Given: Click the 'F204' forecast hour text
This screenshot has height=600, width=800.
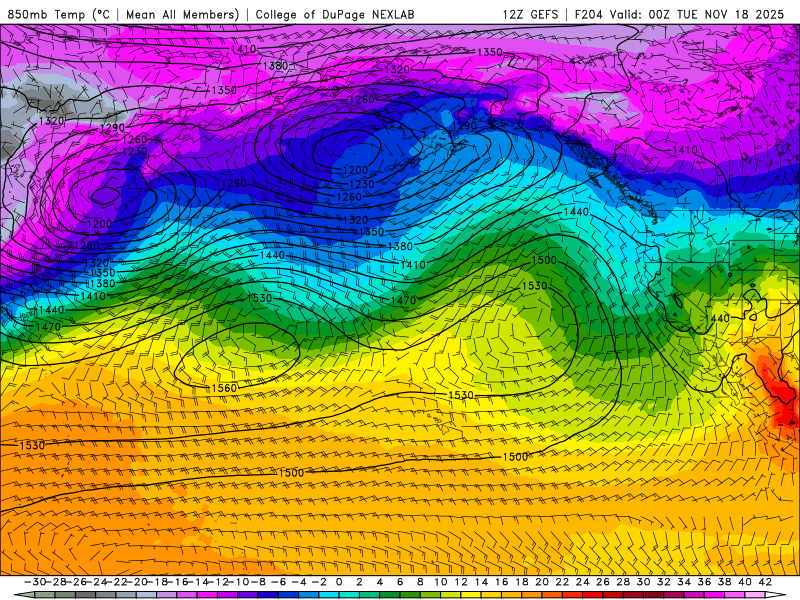Looking at the screenshot, I should pos(588,14).
